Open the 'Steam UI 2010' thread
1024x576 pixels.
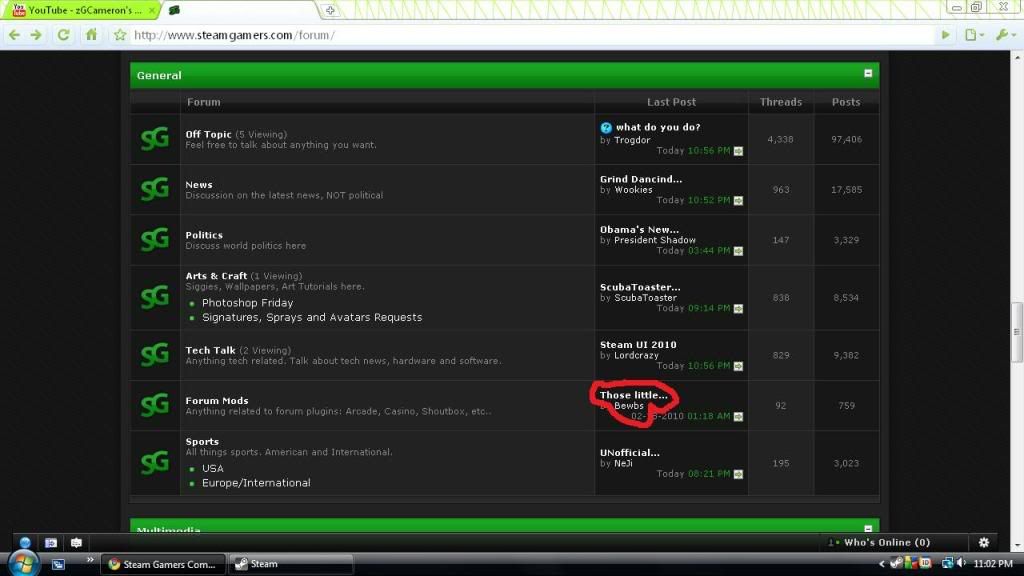pos(638,345)
